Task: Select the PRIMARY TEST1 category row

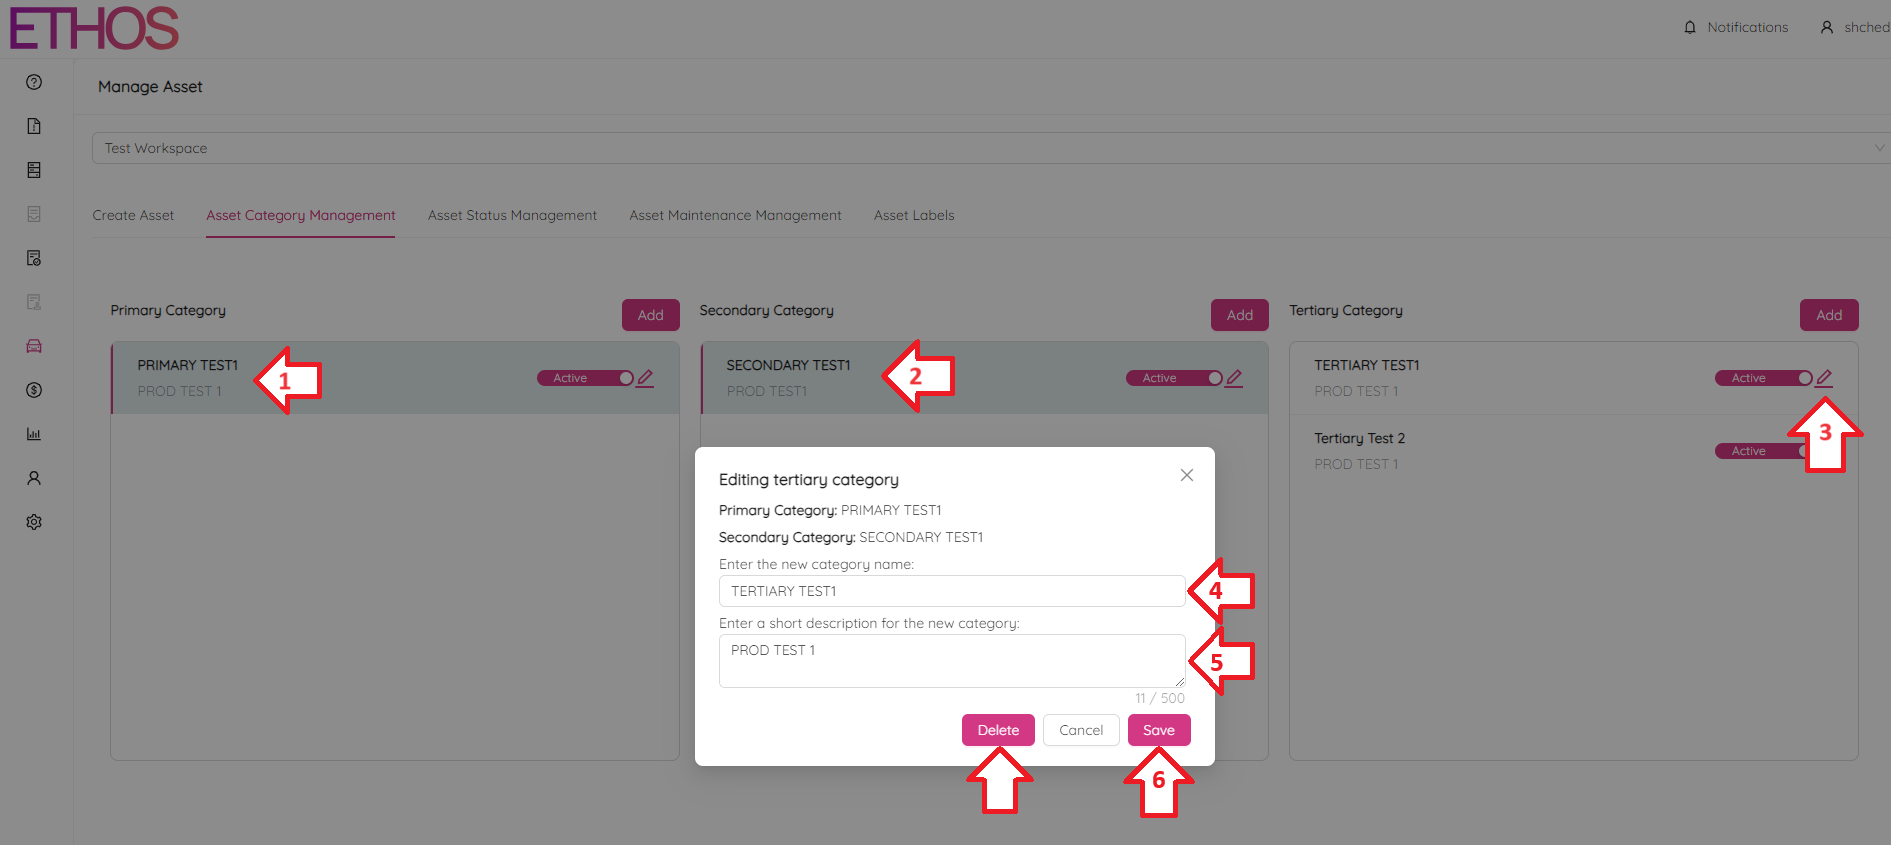Action: [395, 378]
